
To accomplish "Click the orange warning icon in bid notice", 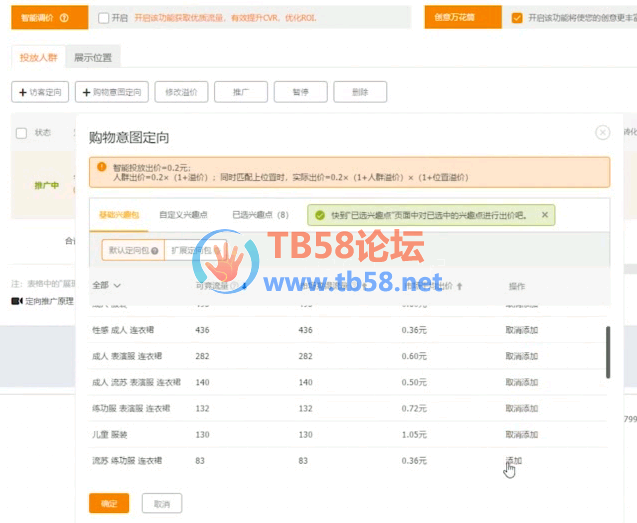I will click(101, 169).
